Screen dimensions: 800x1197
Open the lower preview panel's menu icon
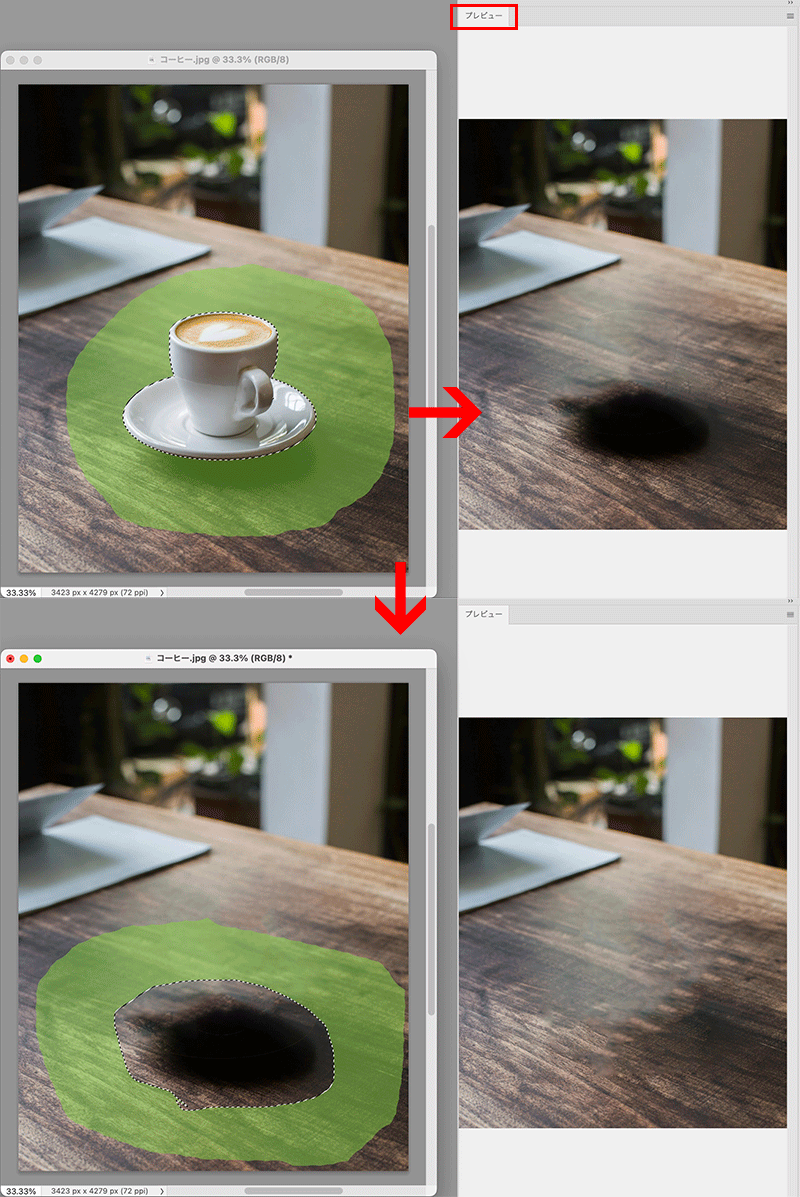(x=790, y=614)
